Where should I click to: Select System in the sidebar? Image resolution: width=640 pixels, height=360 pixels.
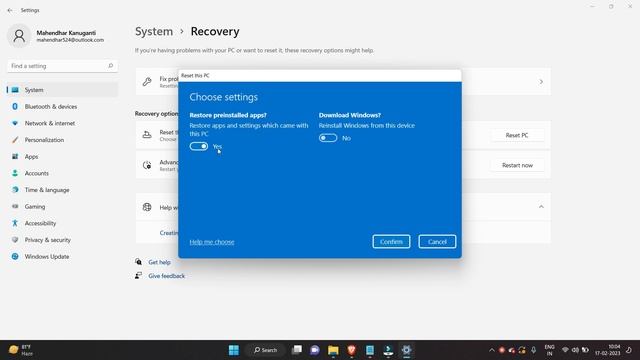62,90
